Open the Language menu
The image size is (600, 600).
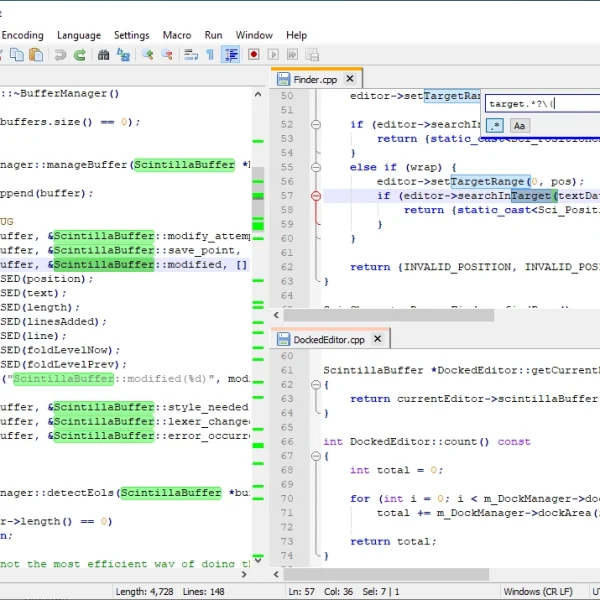click(79, 35)
